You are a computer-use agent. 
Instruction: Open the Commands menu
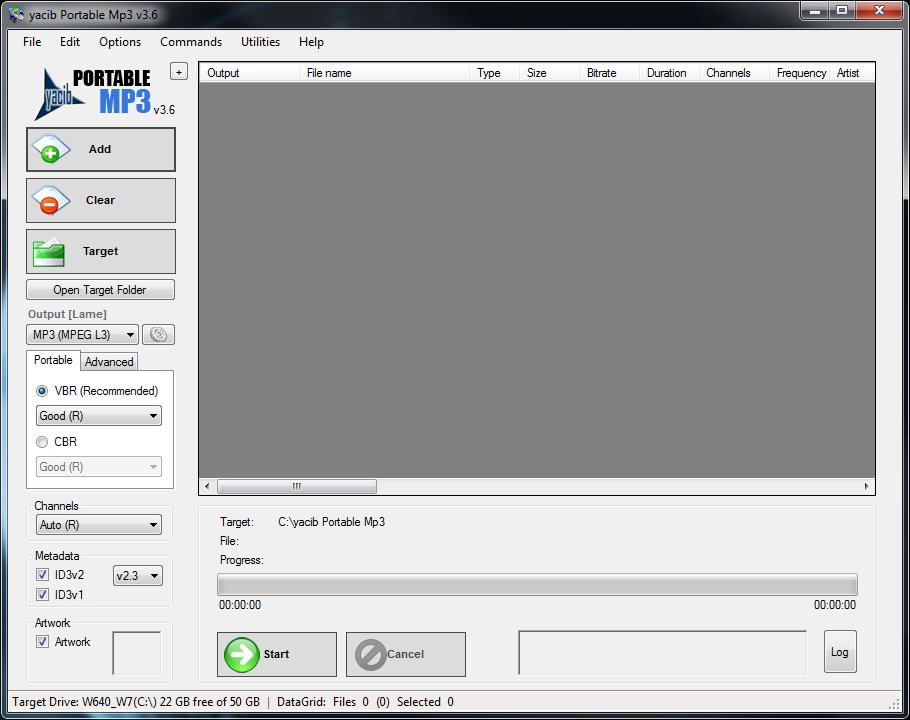(x=191, y=42)
